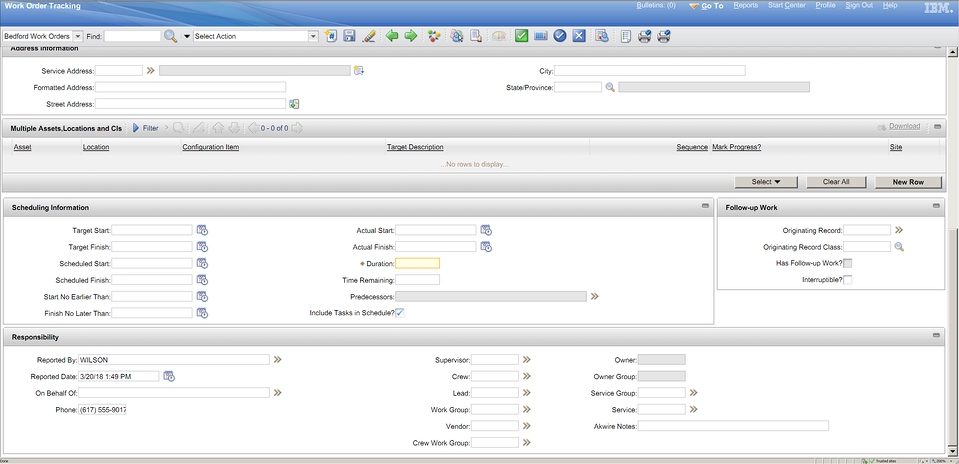This screenshot has height=464, width=959.
Task: Click into the Find search field
Action: click(x=133, y=36)
